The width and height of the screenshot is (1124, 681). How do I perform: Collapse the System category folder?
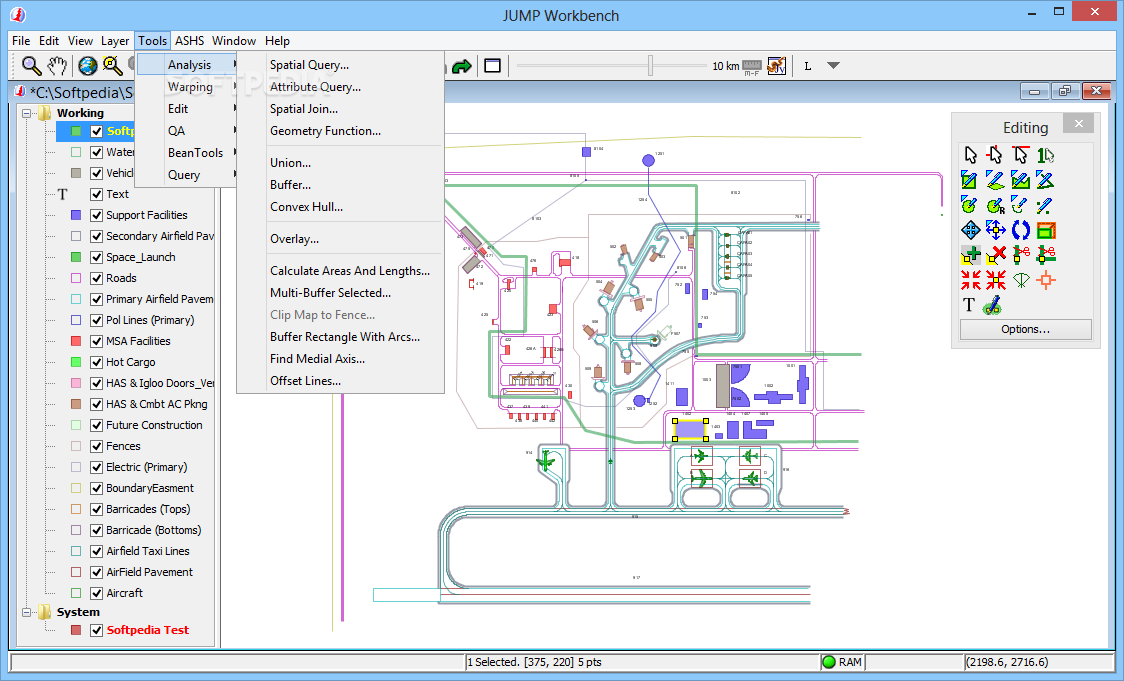27,612
